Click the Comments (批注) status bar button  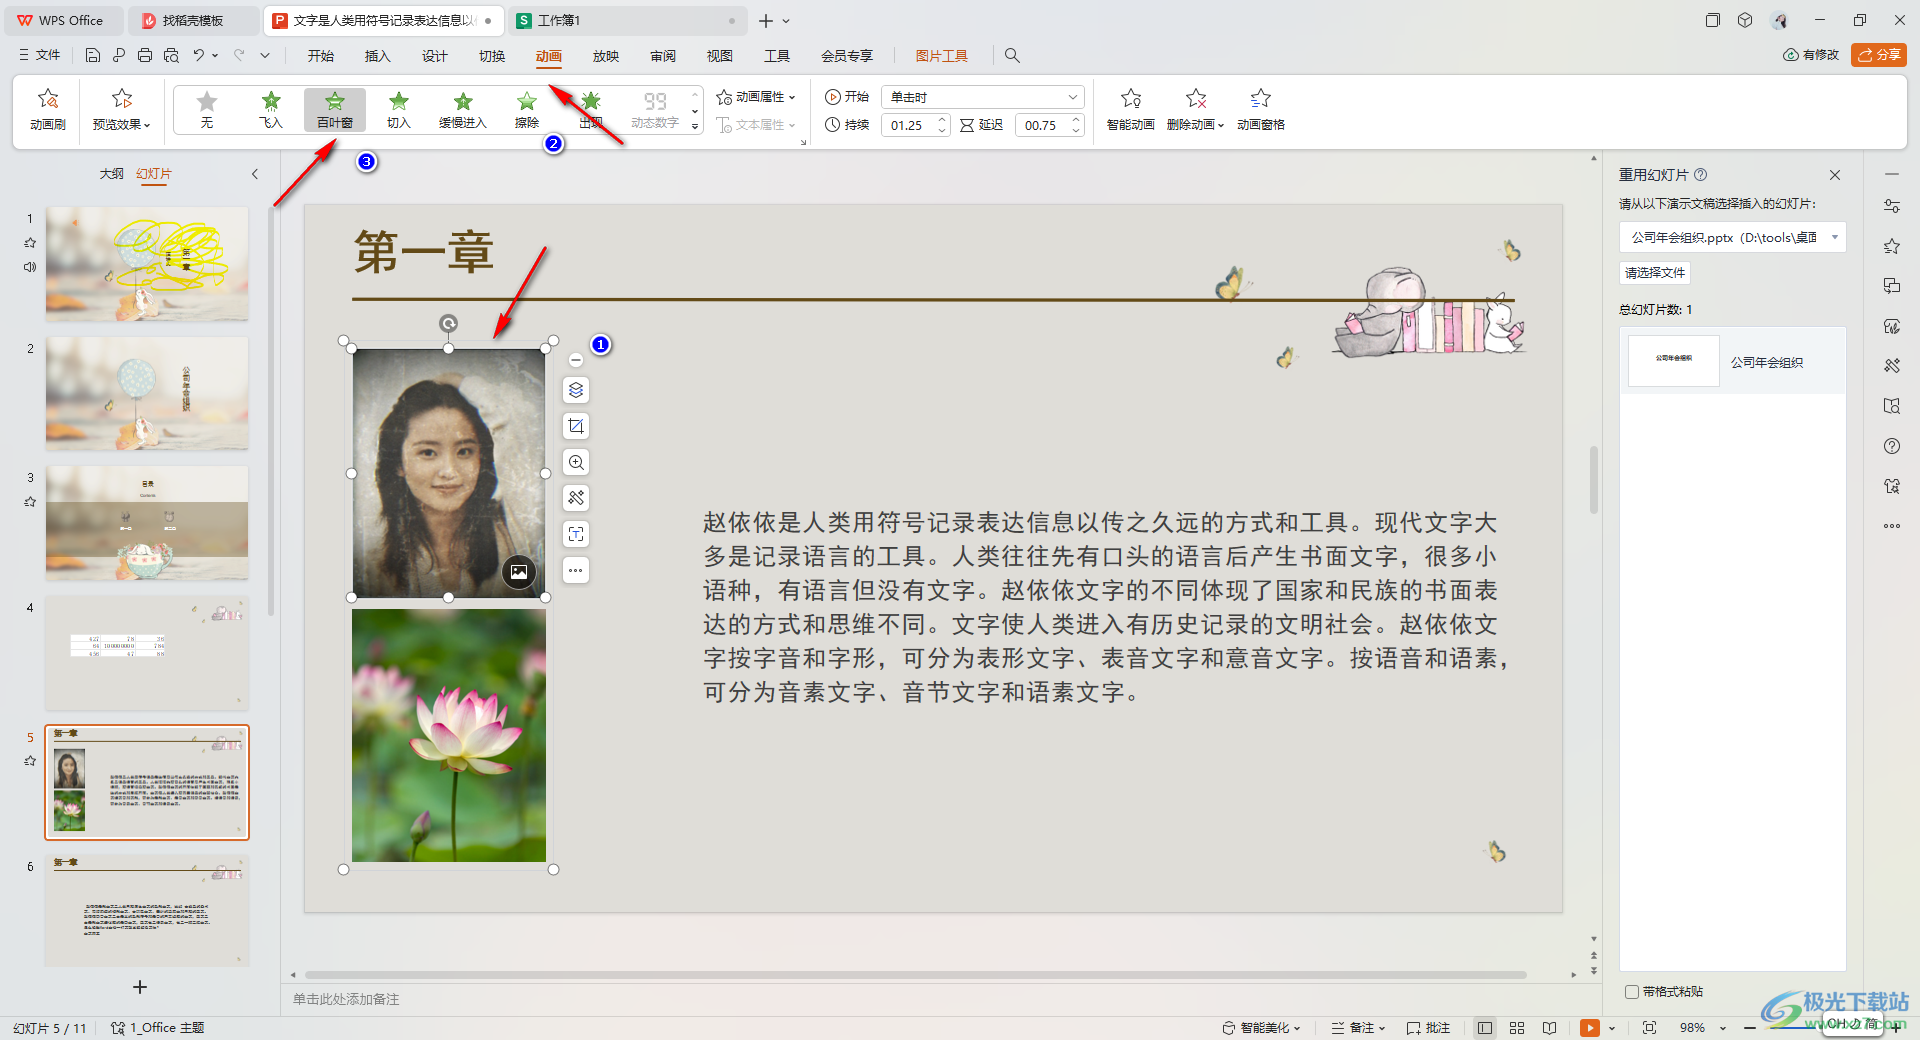(1428, 1028)
